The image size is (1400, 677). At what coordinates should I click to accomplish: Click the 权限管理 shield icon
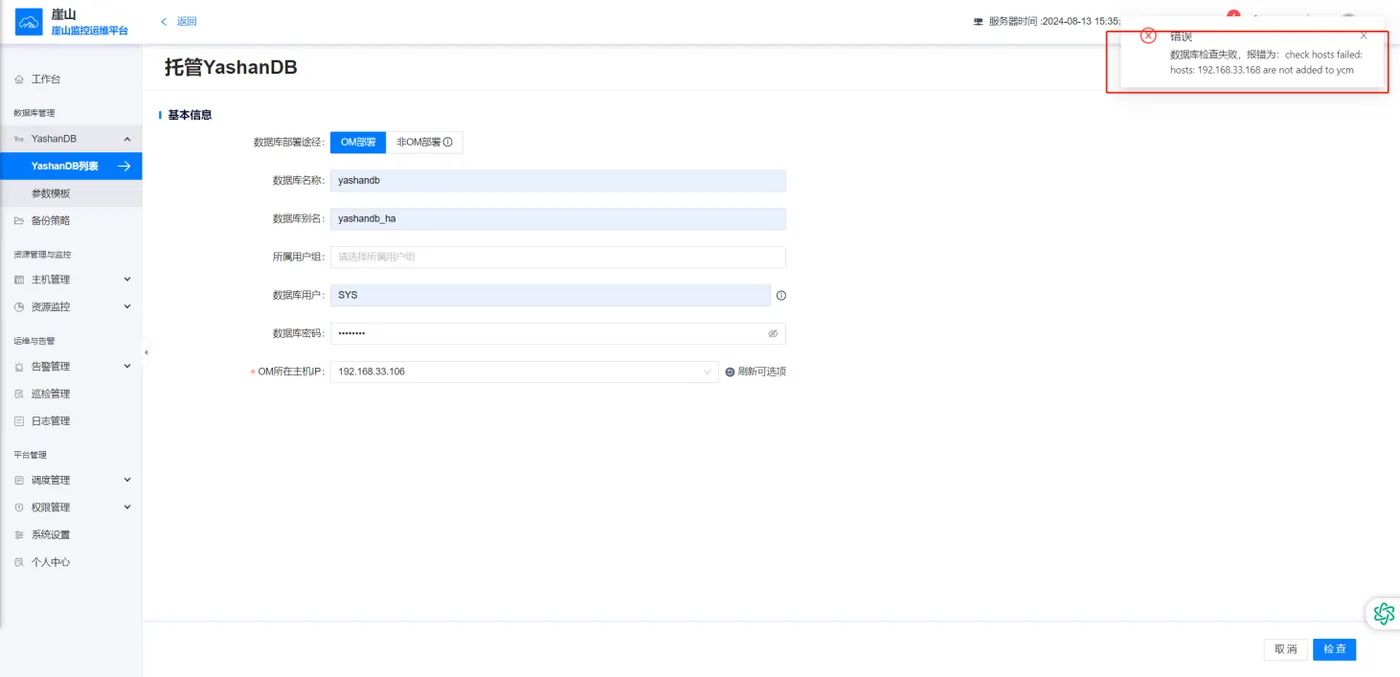[19, 508]
